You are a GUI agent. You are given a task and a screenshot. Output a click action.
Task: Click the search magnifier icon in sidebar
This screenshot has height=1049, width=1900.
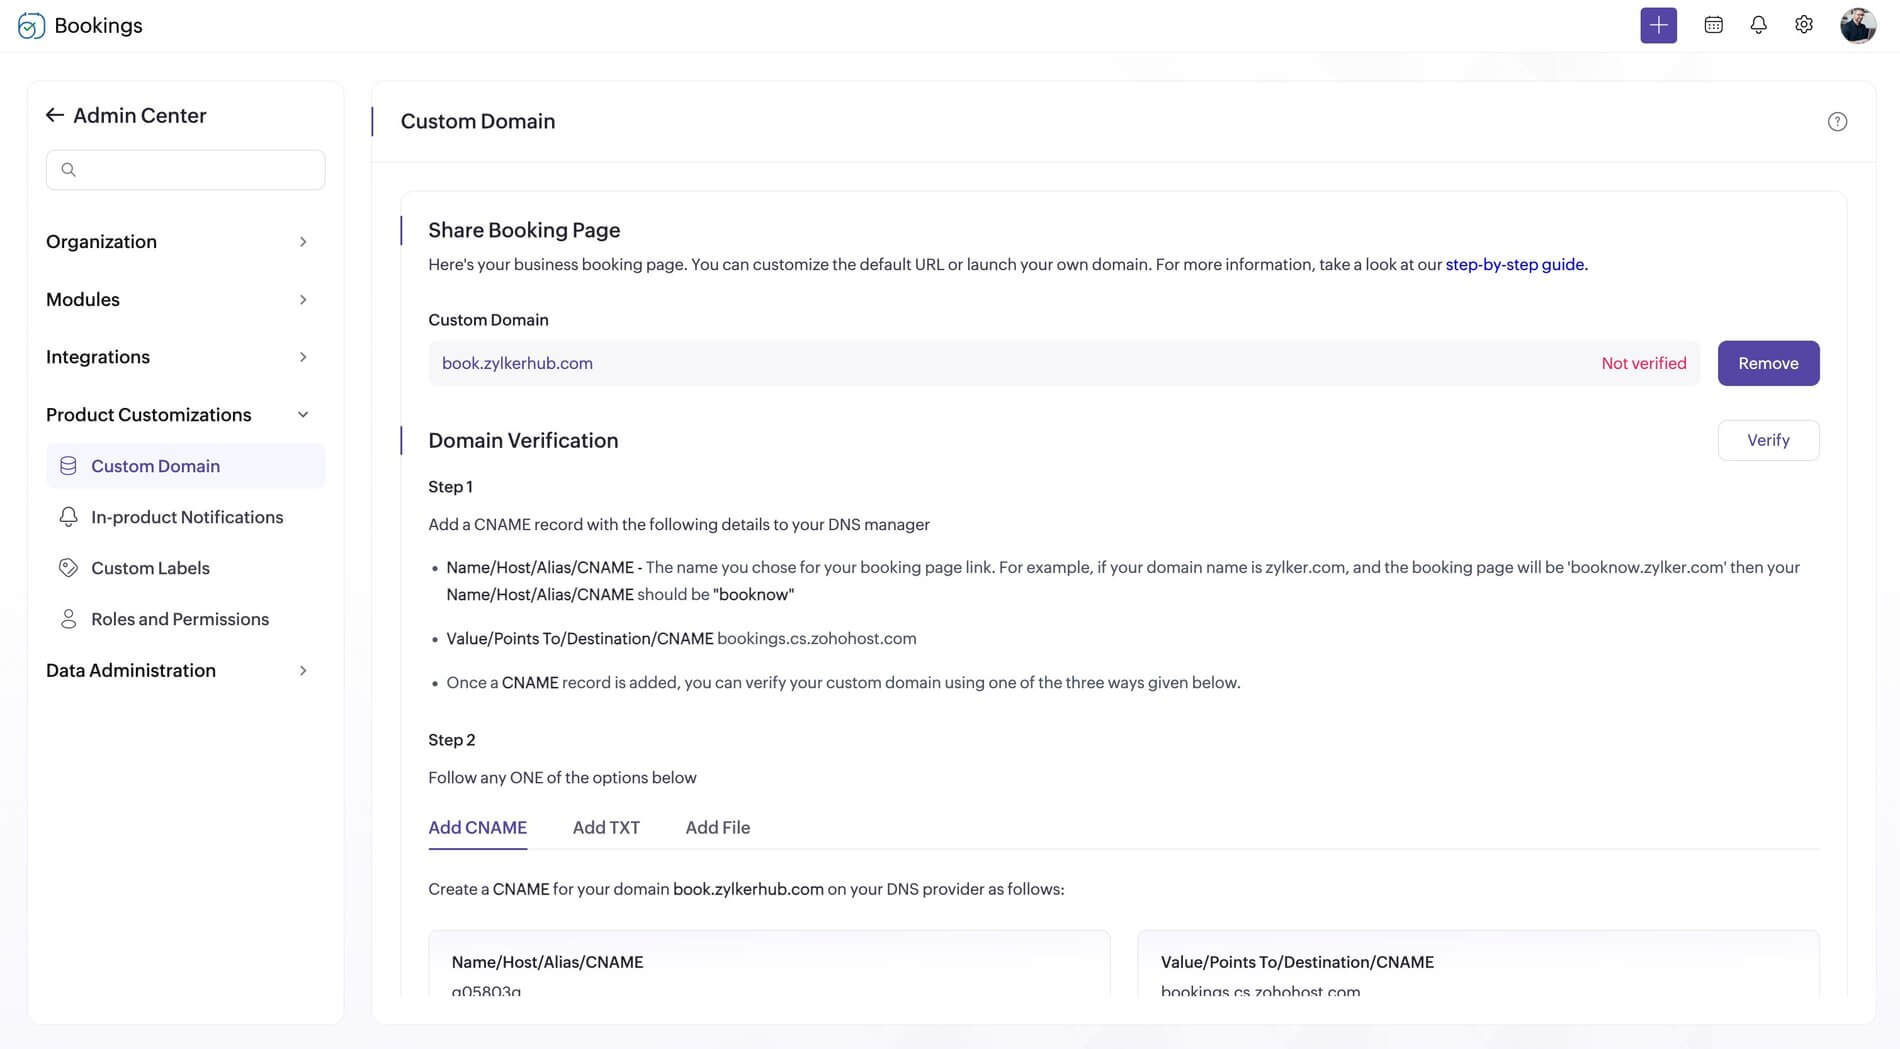point(68,169)
